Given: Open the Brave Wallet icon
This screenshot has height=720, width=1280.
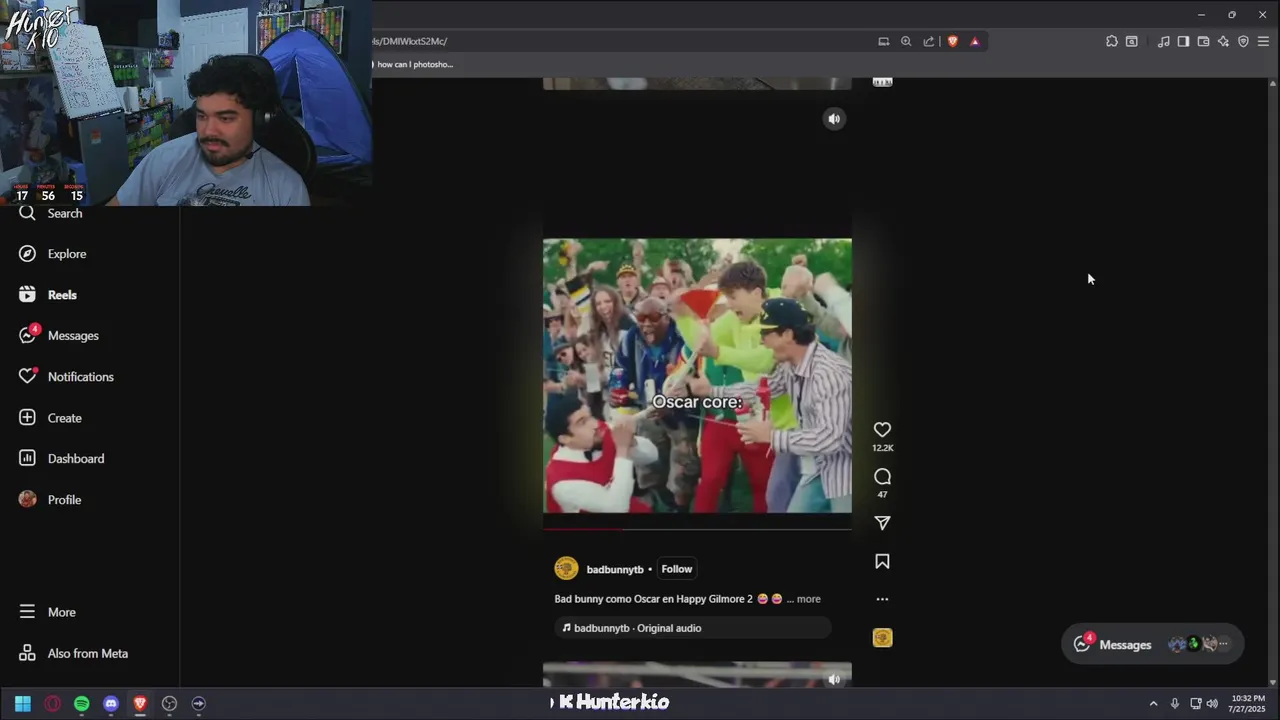Looking at the screenshot, I should click(x=1203, y=41).
